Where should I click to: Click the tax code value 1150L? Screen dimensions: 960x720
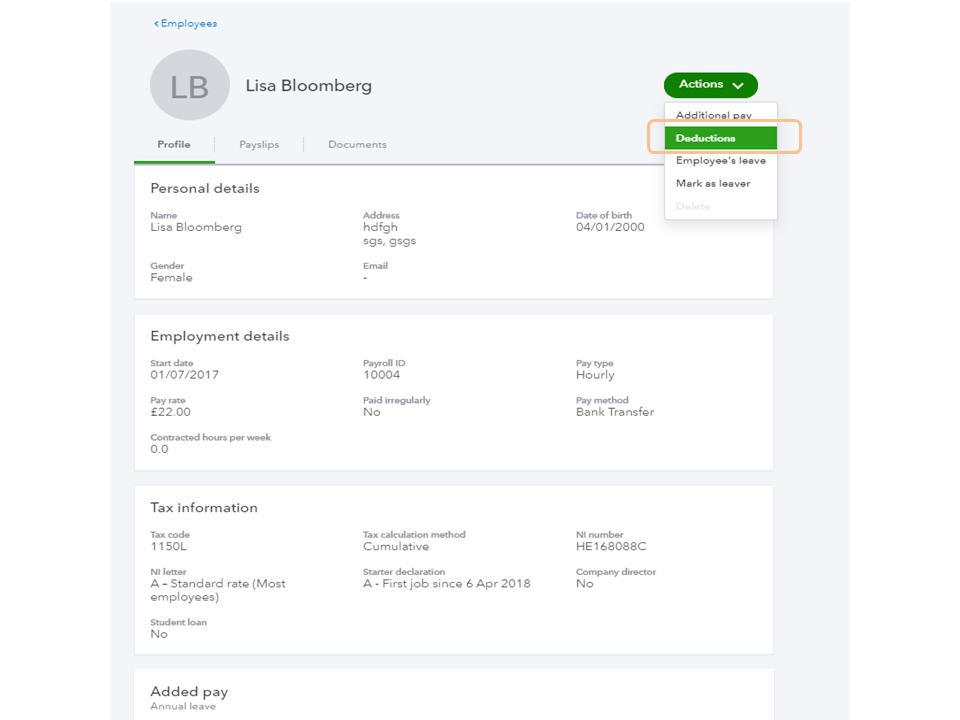pos(169,547)
